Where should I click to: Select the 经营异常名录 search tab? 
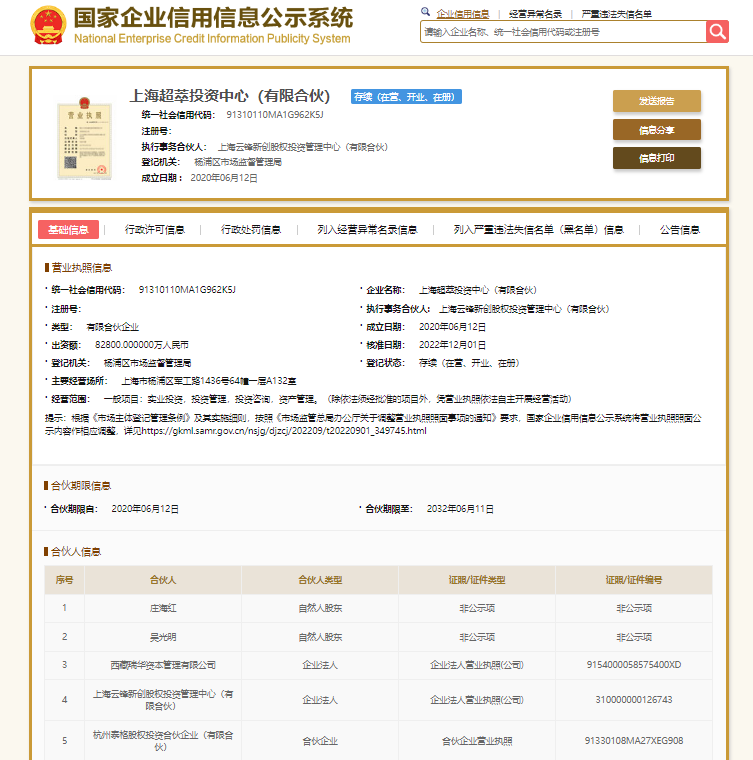pyautogui.click(x=535, y=14)
